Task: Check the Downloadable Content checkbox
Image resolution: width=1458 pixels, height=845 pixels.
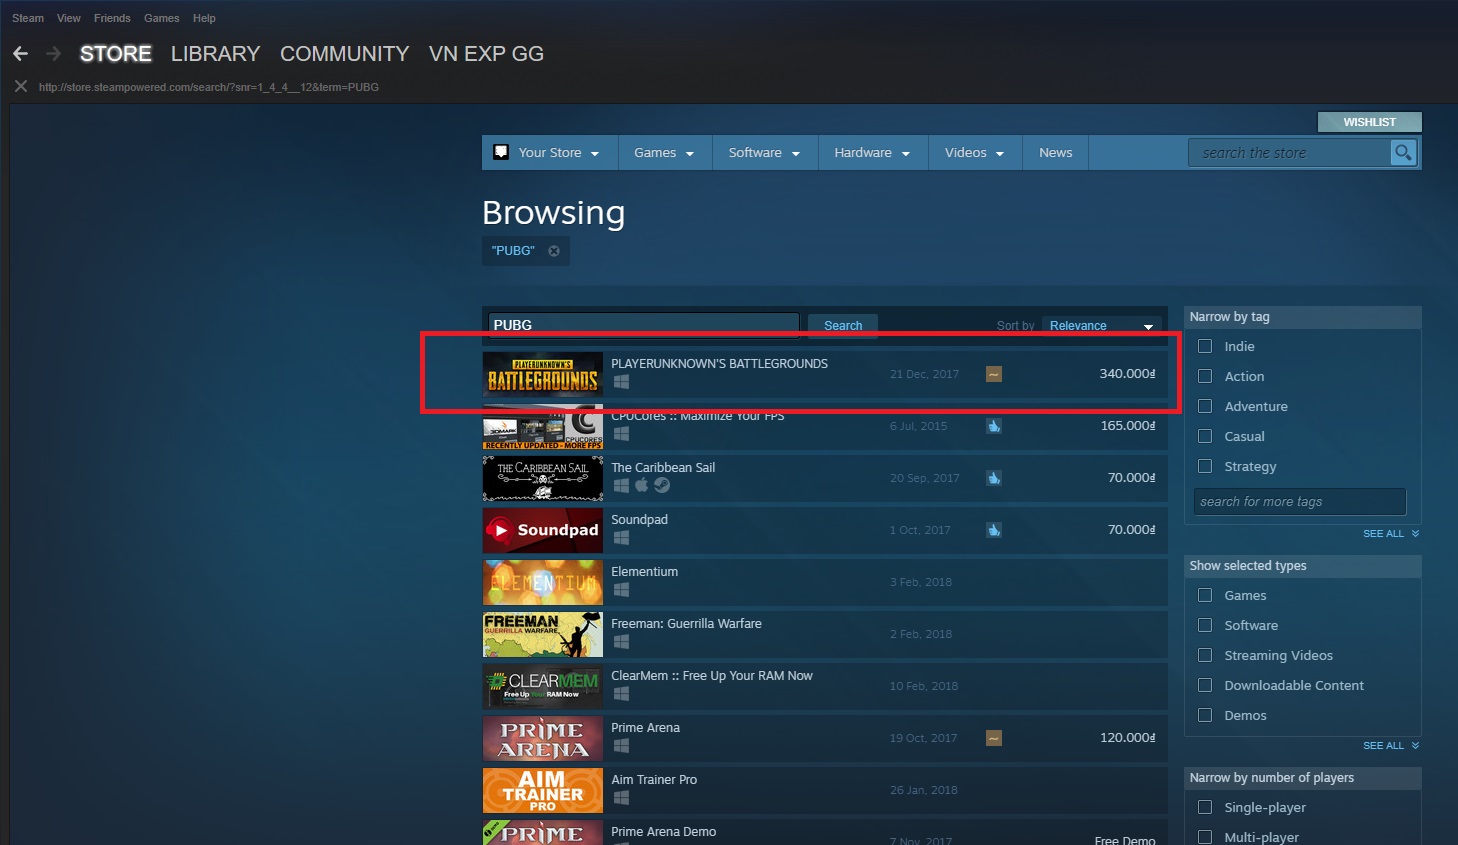Action: [1205, 685]
